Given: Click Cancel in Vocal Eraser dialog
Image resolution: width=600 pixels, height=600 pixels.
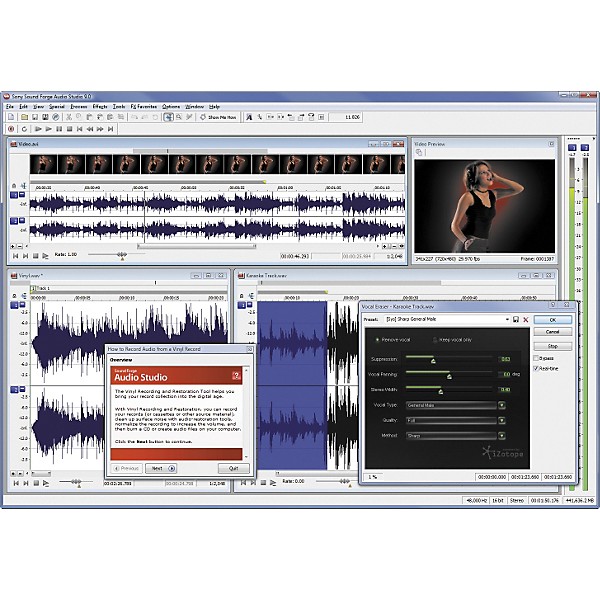Looking at the screenshot, I should click(x=553, y=332).
